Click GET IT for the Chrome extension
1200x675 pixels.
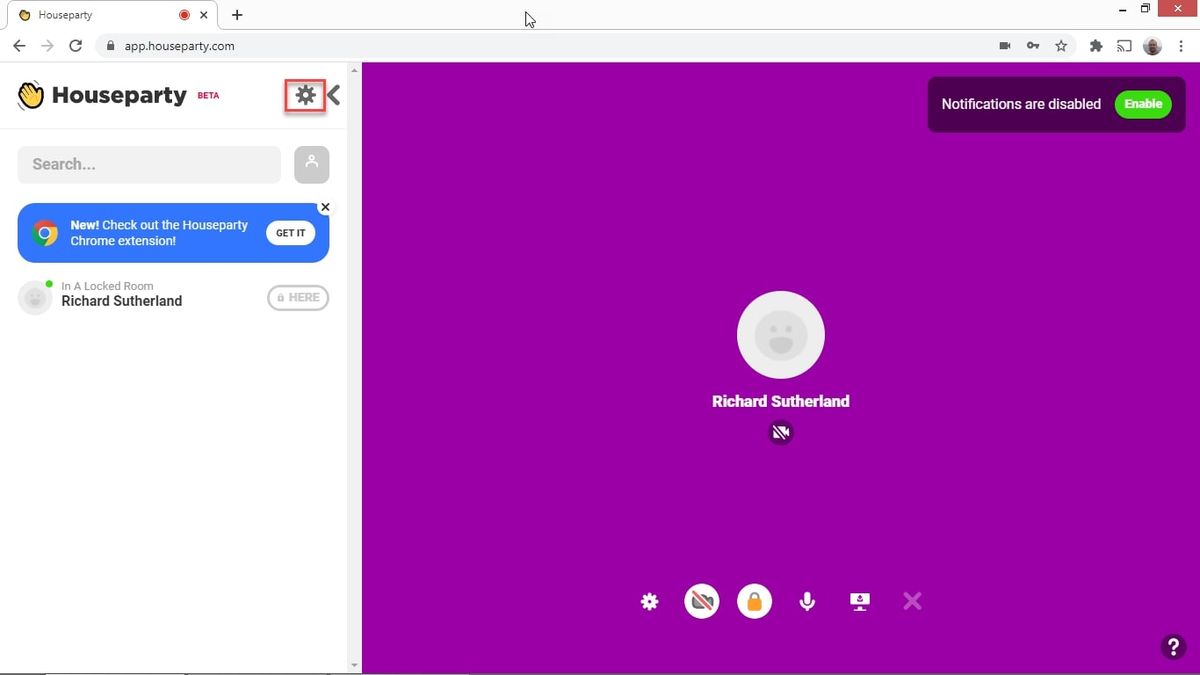point(290,232)
